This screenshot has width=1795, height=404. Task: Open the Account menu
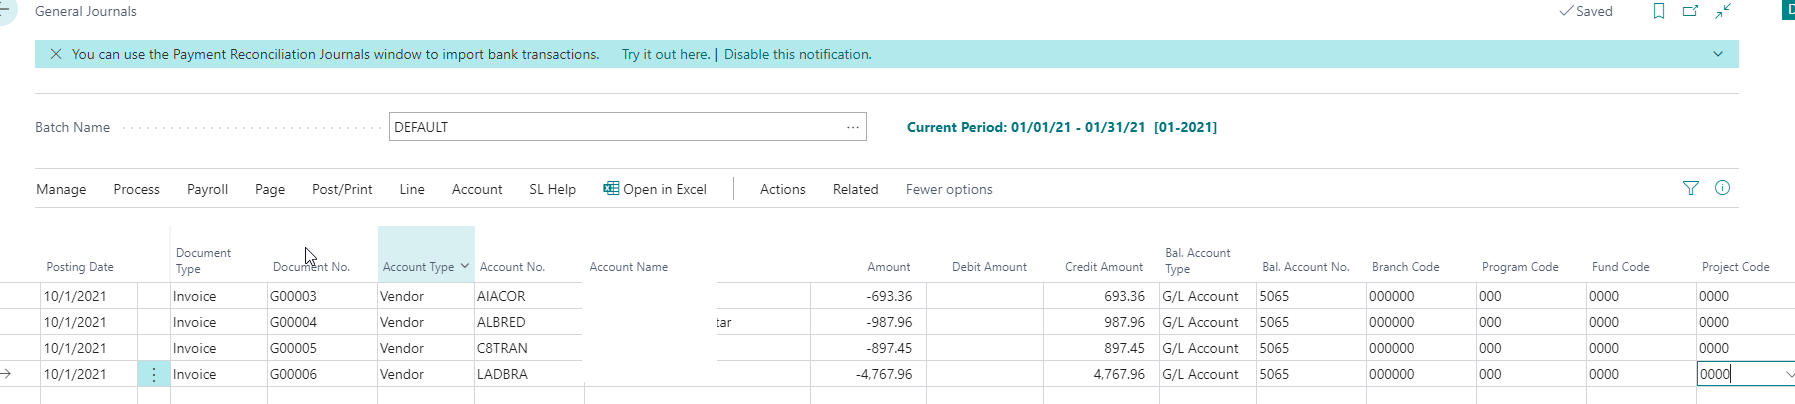pyautogui.click(x=477, y=189)
